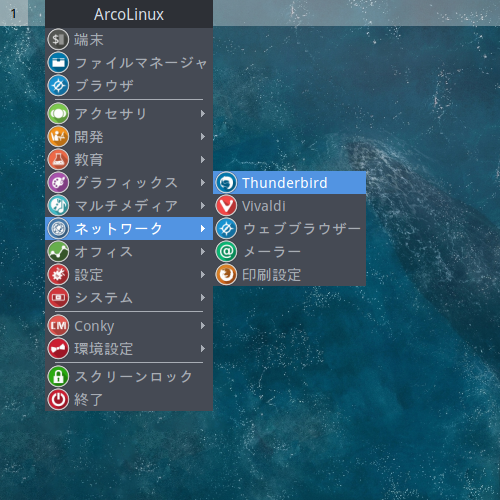Expand the グラフィックス submenu arrow
This screenshot has height=500, width=500.
click(x=203, y=183)
